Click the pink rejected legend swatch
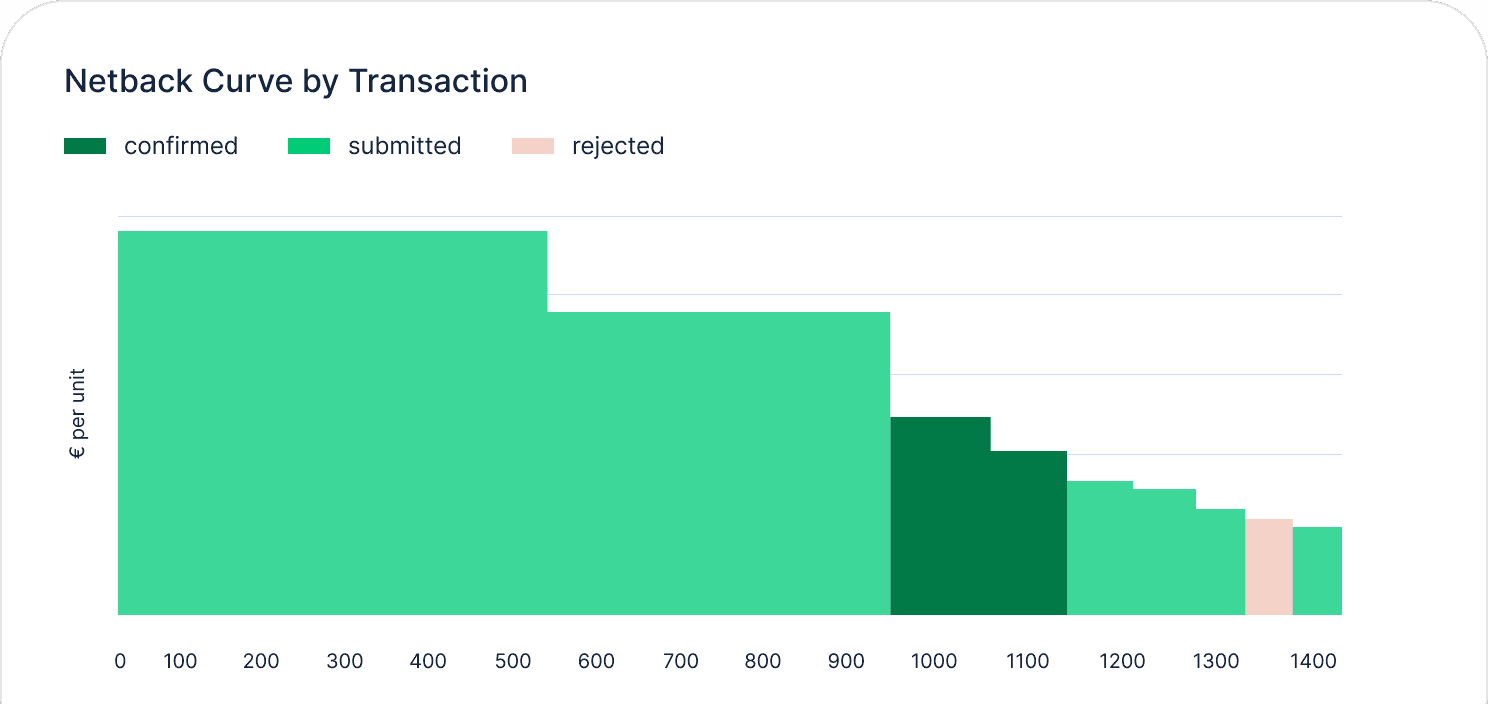The image size is (1488, 704). coord(533,146)
